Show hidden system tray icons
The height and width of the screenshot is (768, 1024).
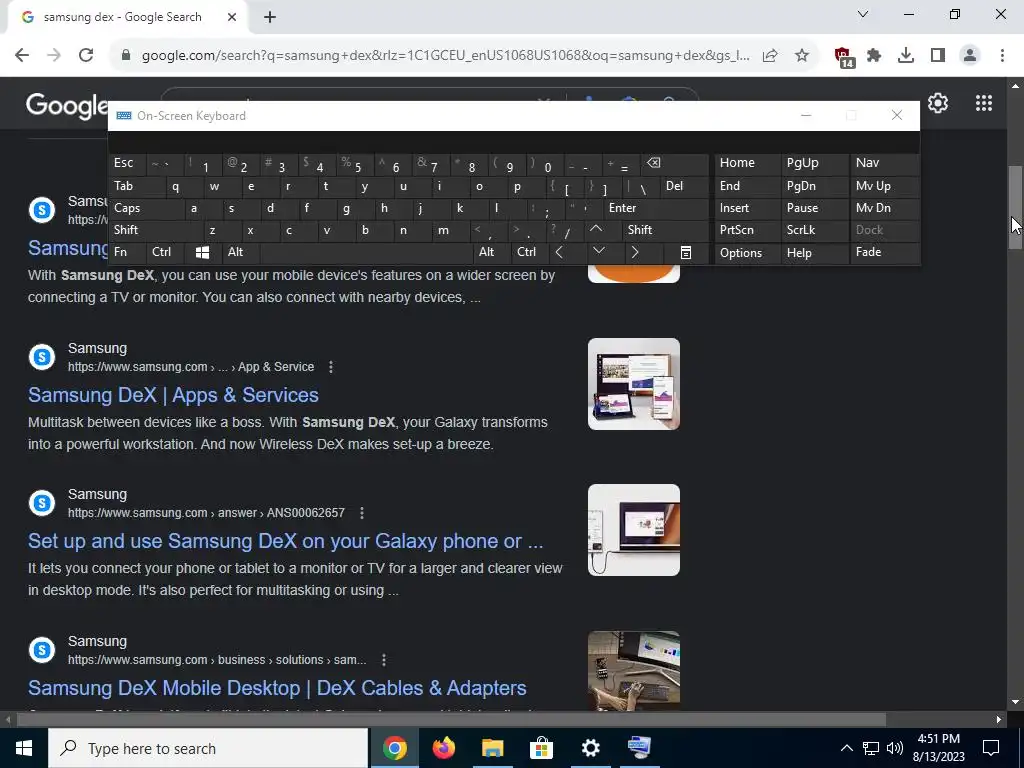coord(846,748)
